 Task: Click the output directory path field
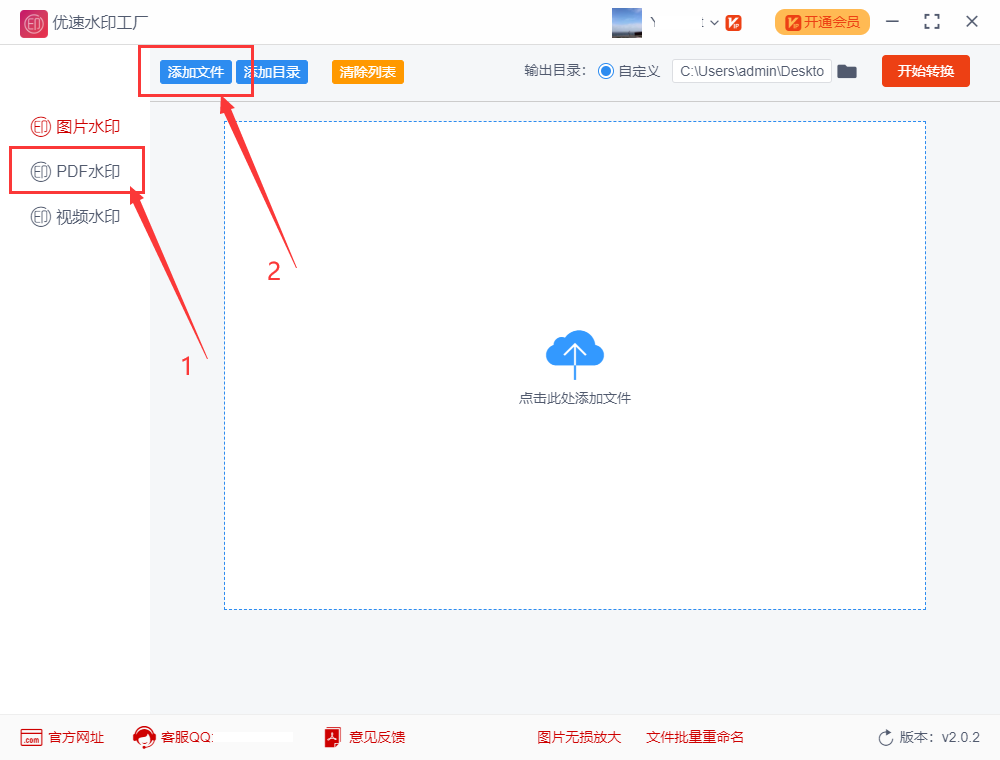(x=751, y=71)
